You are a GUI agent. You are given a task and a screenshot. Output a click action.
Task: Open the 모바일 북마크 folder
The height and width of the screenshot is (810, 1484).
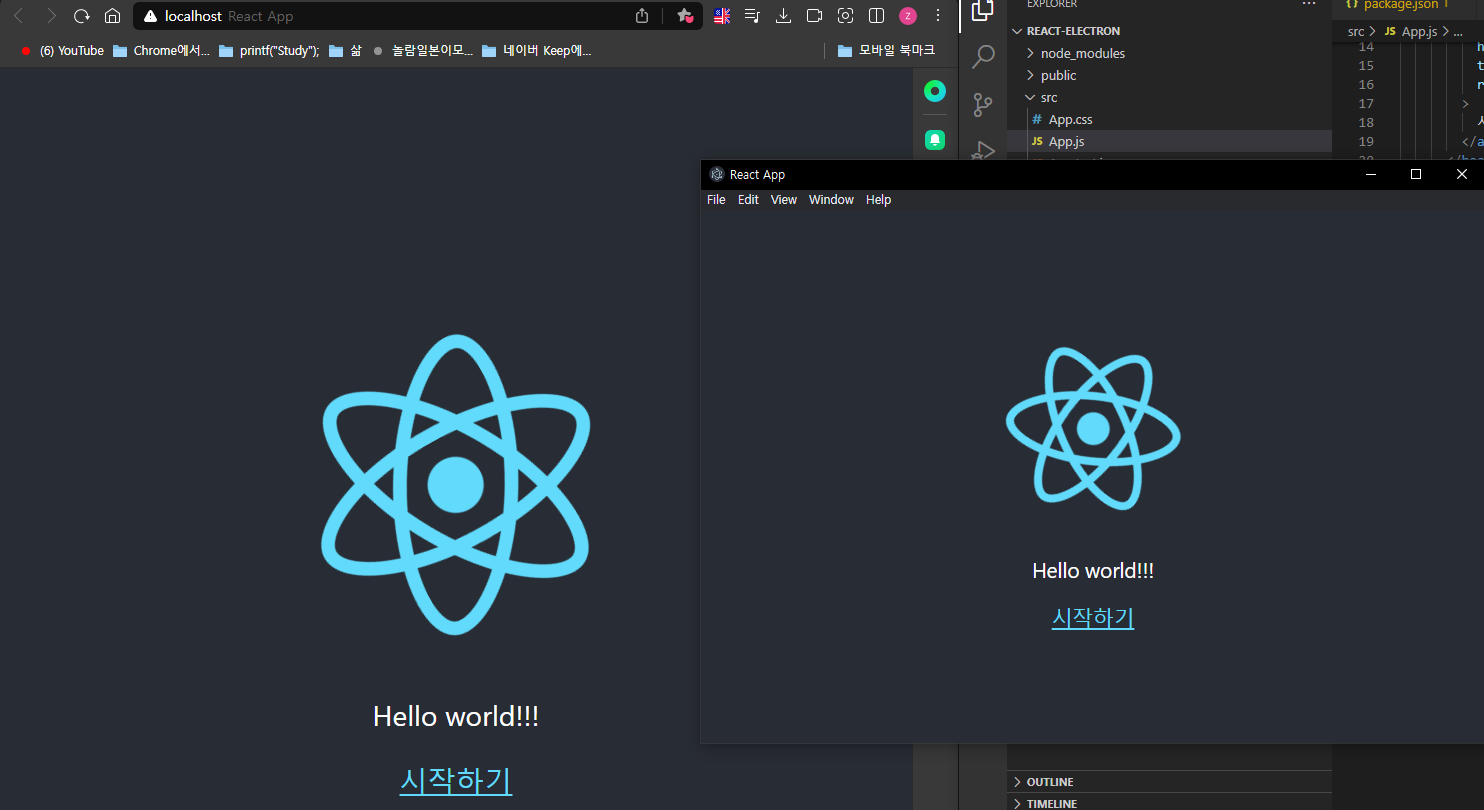pyautogui.click(x=886, y=51)
